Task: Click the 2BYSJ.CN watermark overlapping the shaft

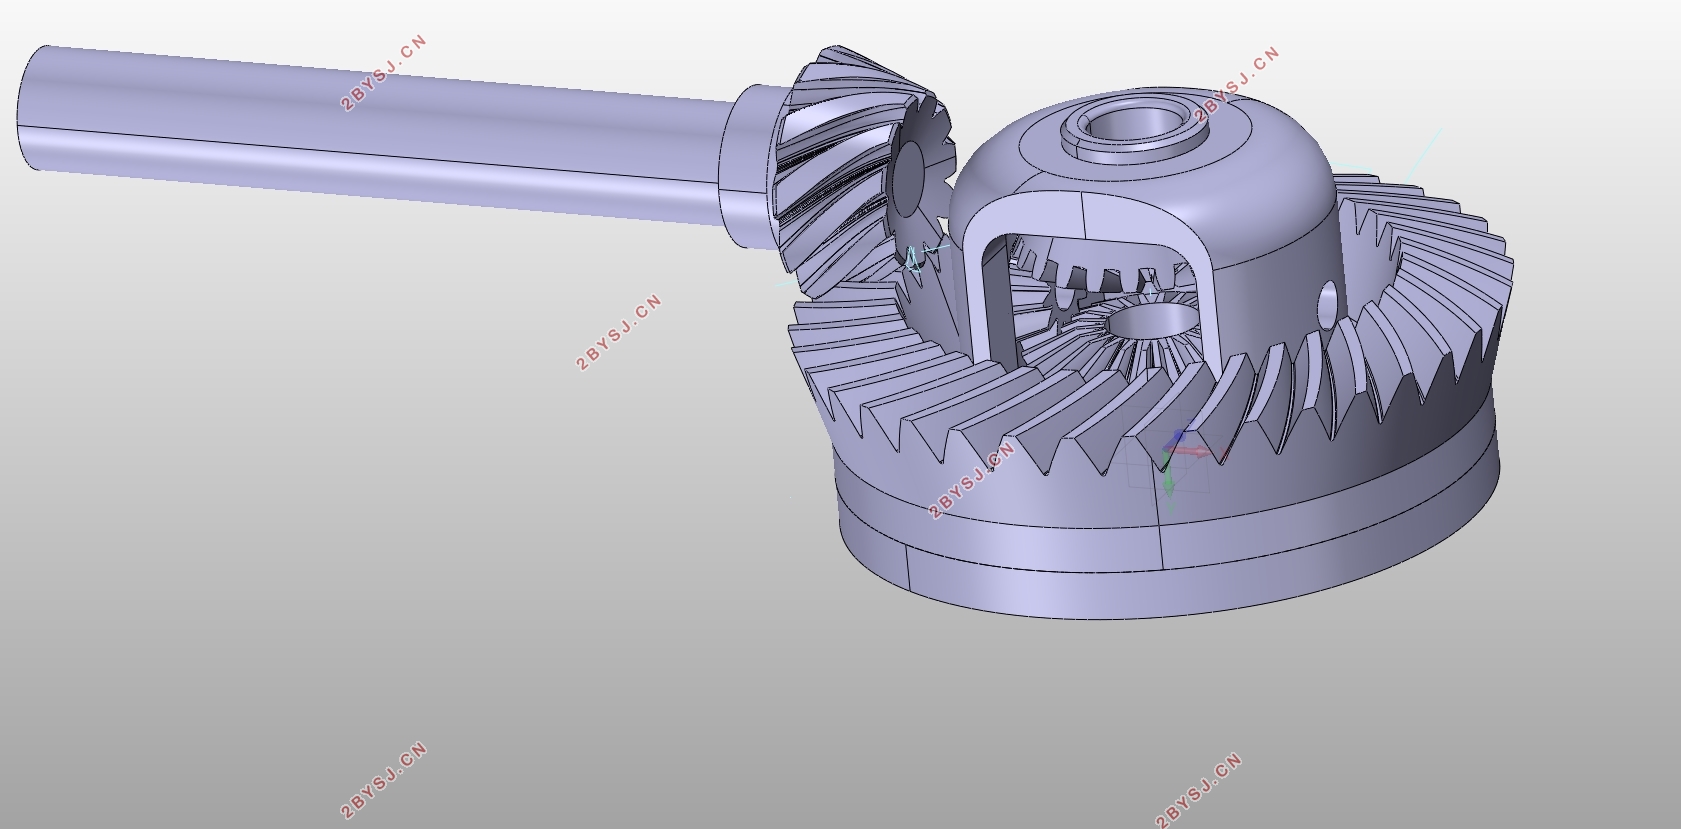Action: coord(384,73)
